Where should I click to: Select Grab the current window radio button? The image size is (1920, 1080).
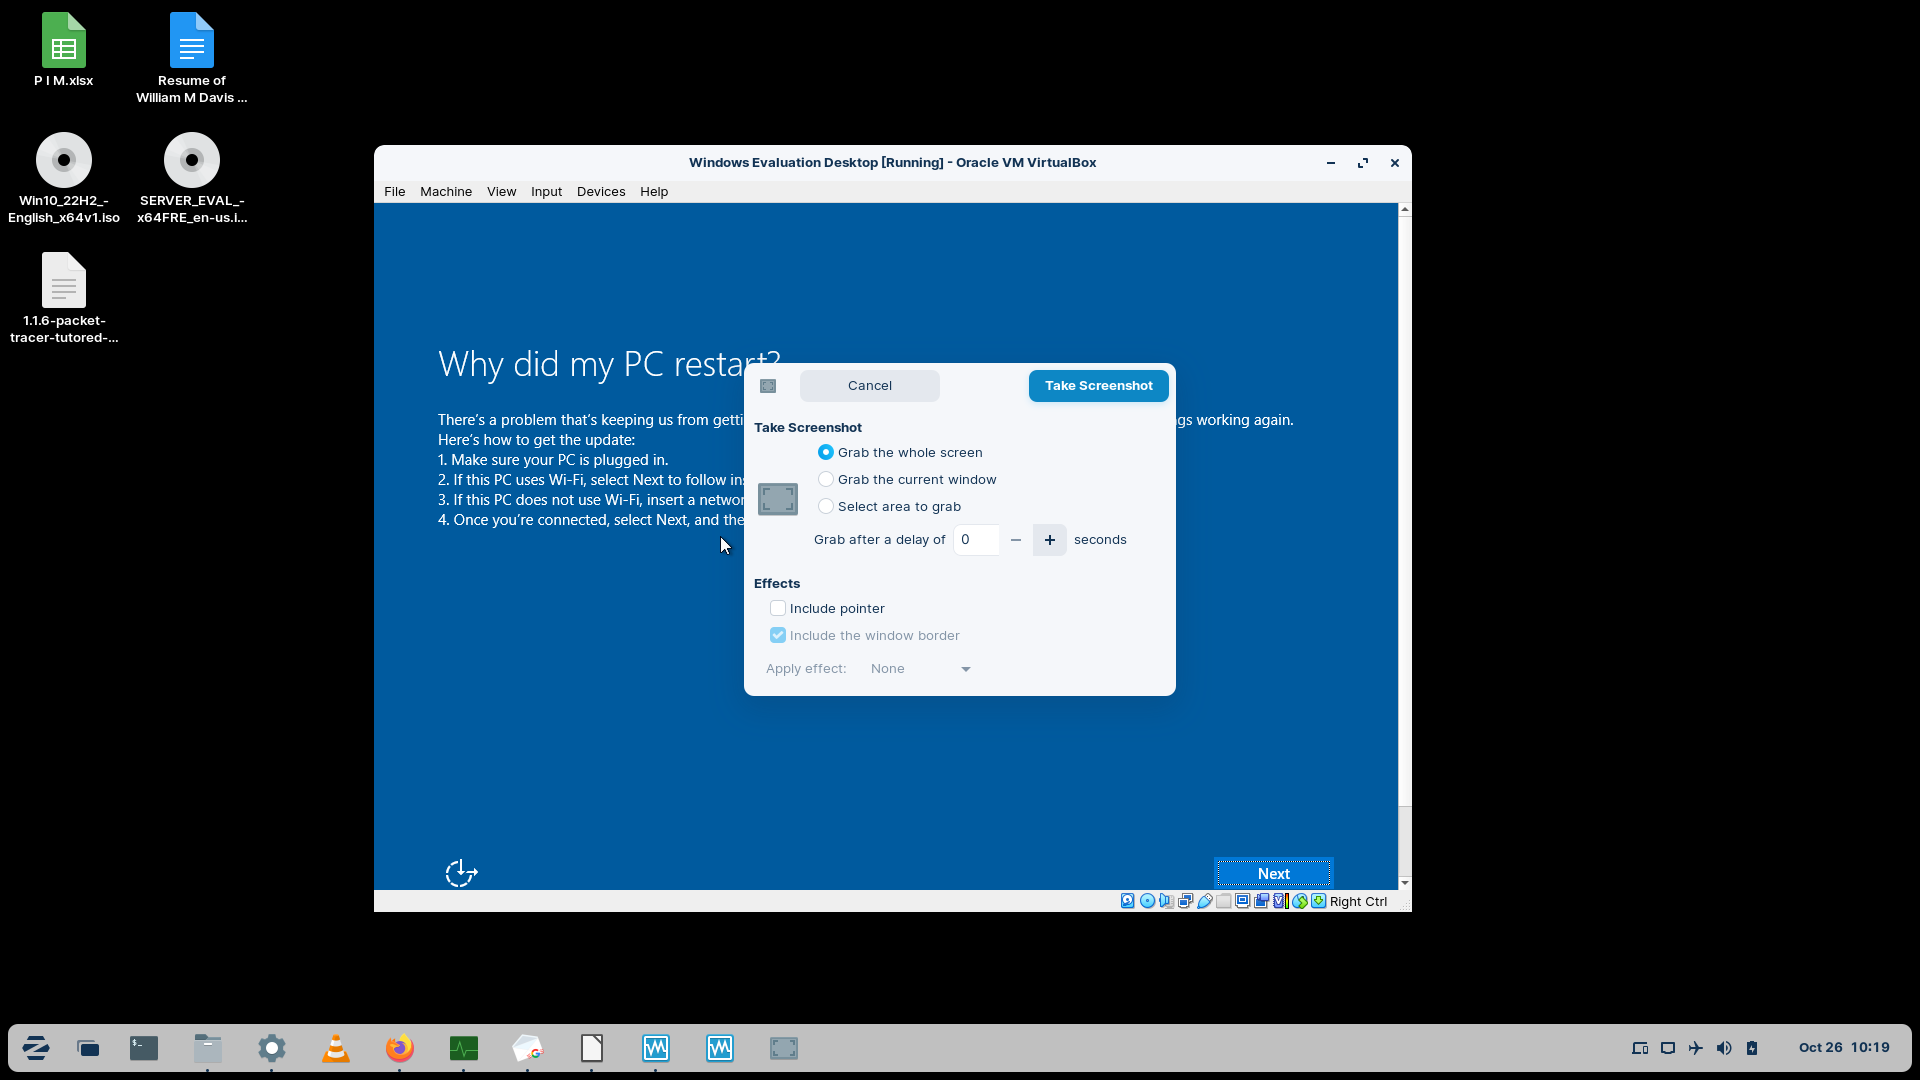point(825,479)
